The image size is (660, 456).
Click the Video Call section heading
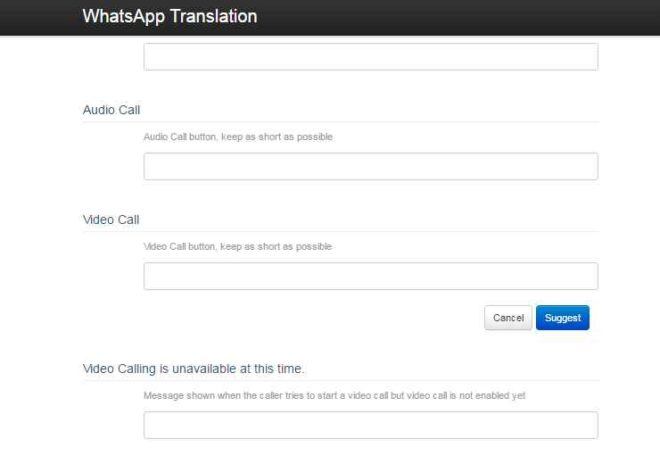point(111,219)
